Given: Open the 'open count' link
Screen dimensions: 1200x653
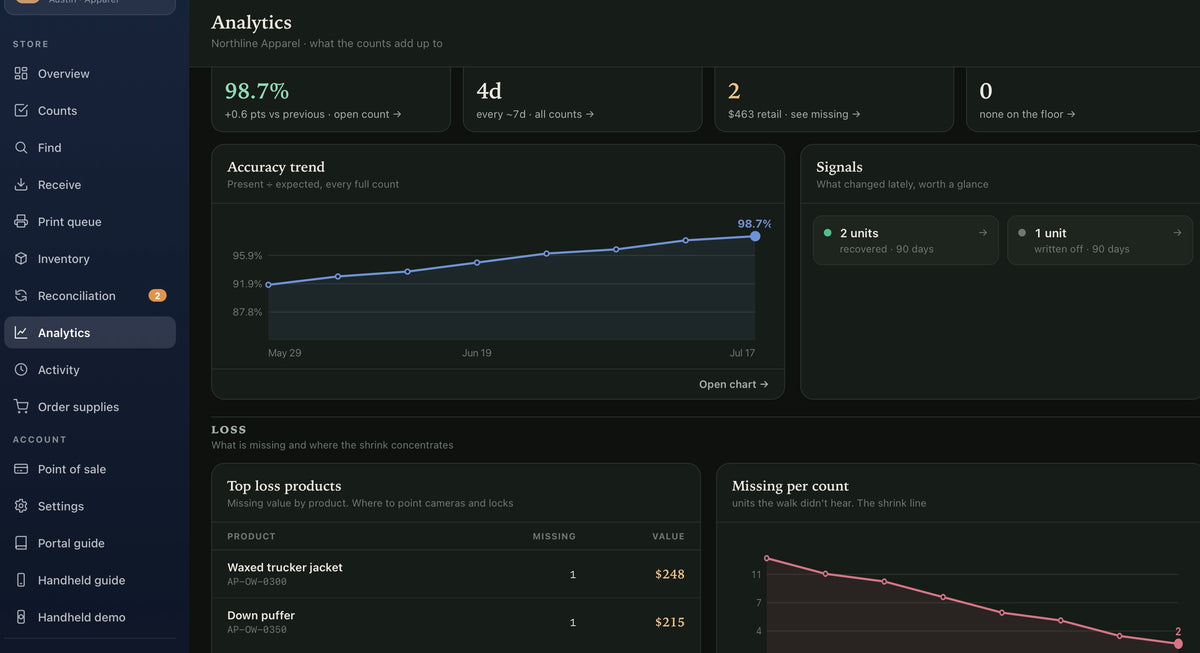Looking at the screenshot, I should (368, 114).
